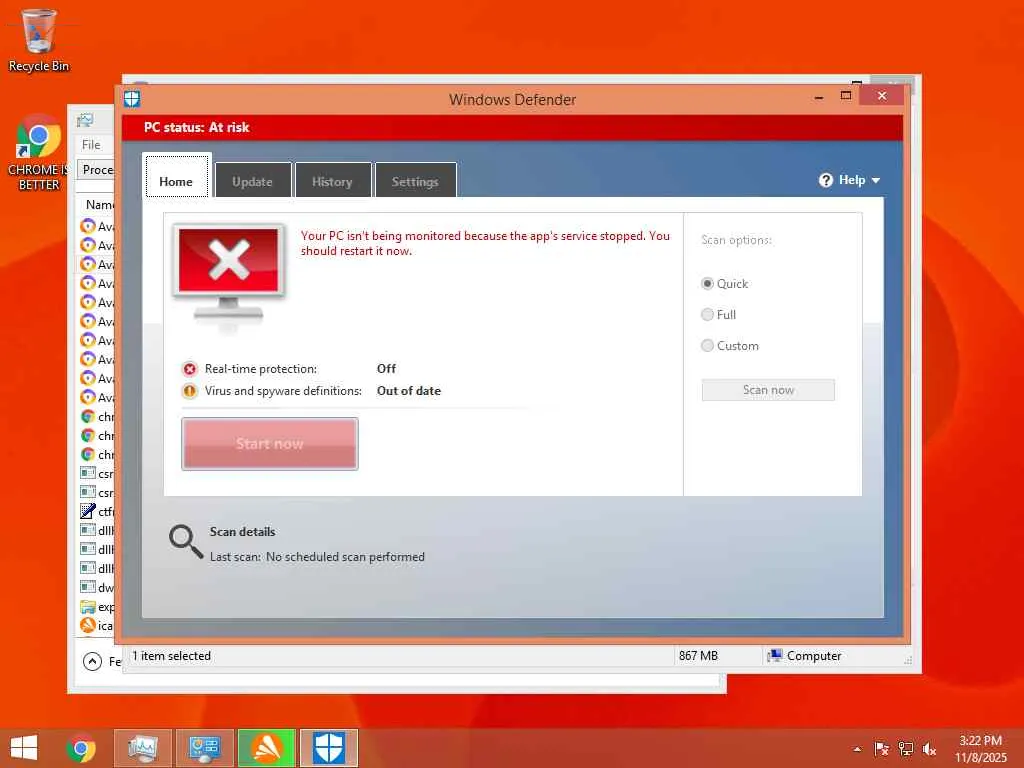This screenshot has height=768, width=1024.
Task: Click the Scan now button
Action: (768, 390)
